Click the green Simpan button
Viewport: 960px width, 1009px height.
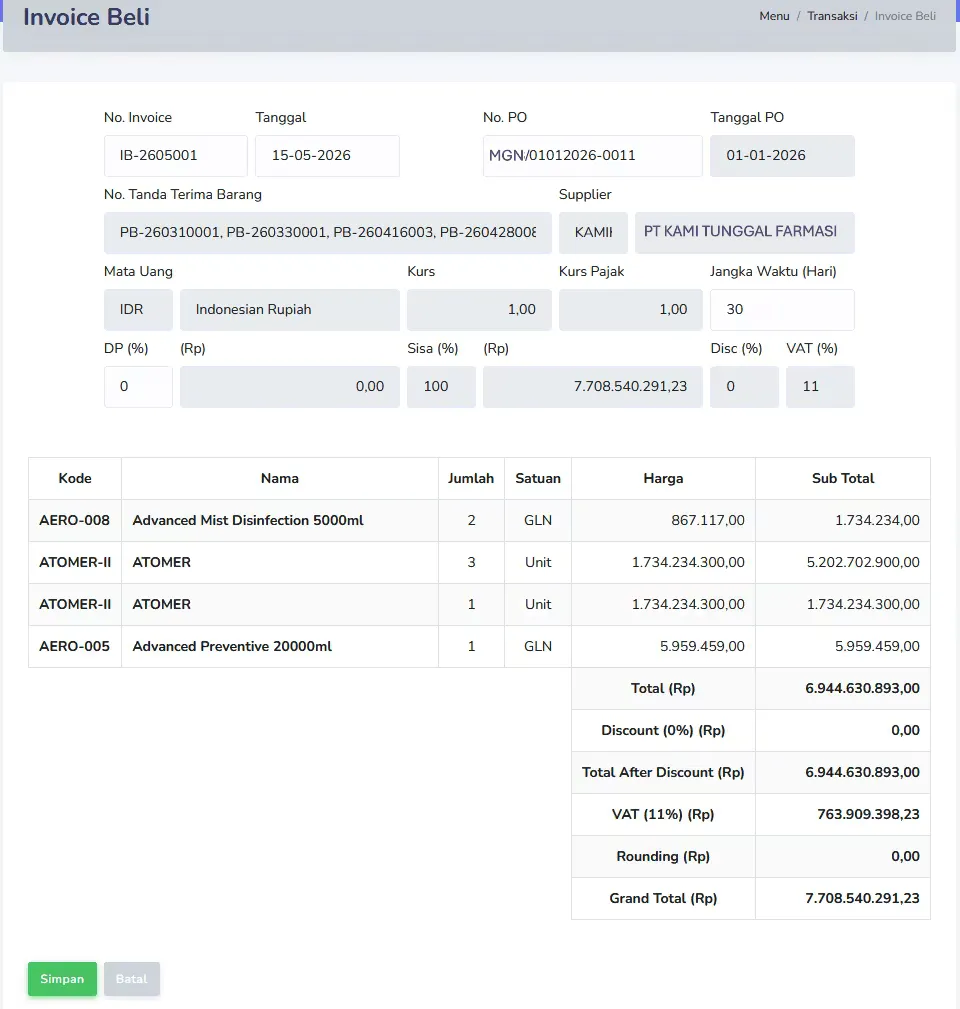tap(62, 979)
